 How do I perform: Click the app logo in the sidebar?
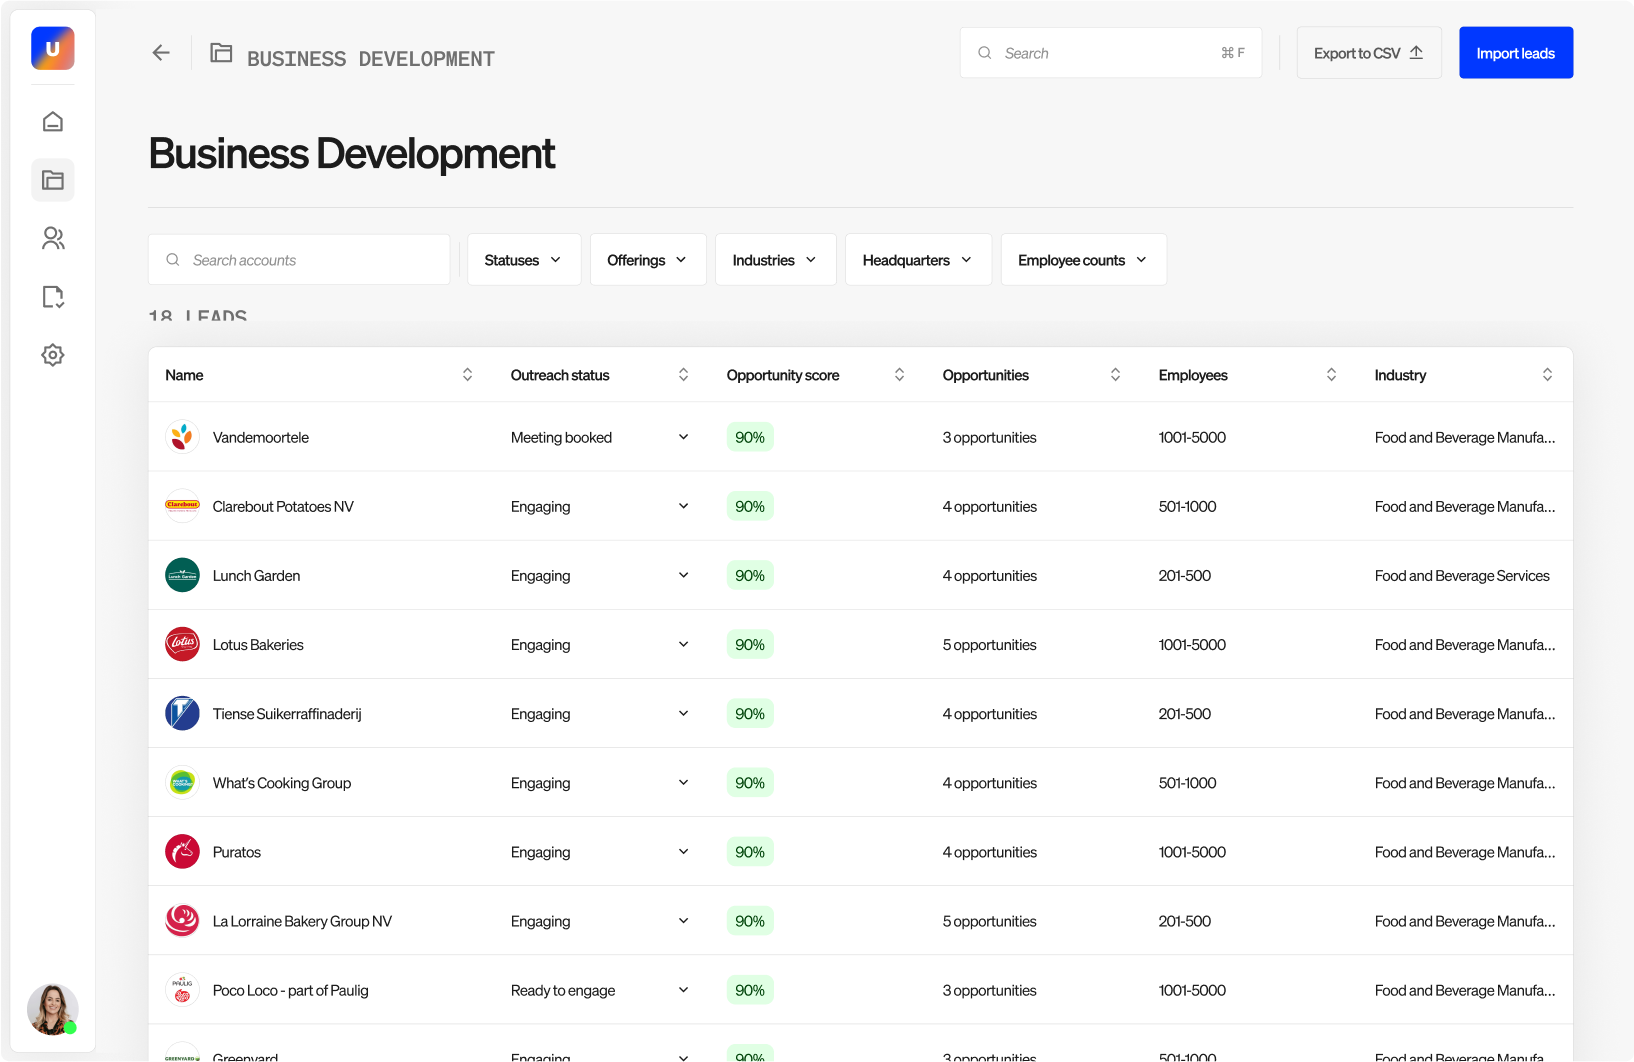[53, 48]
